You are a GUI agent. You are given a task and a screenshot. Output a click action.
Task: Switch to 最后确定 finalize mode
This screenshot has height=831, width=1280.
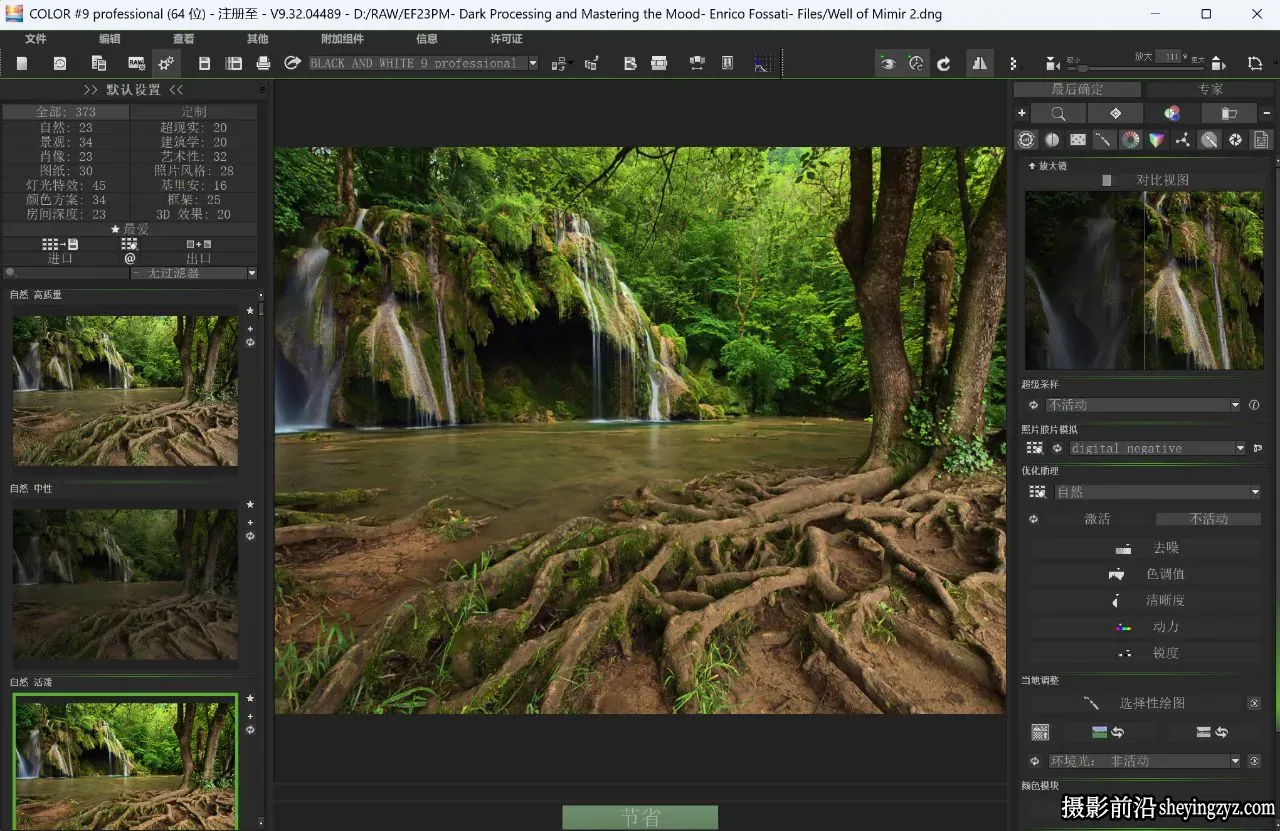(x=1077, y=89)
